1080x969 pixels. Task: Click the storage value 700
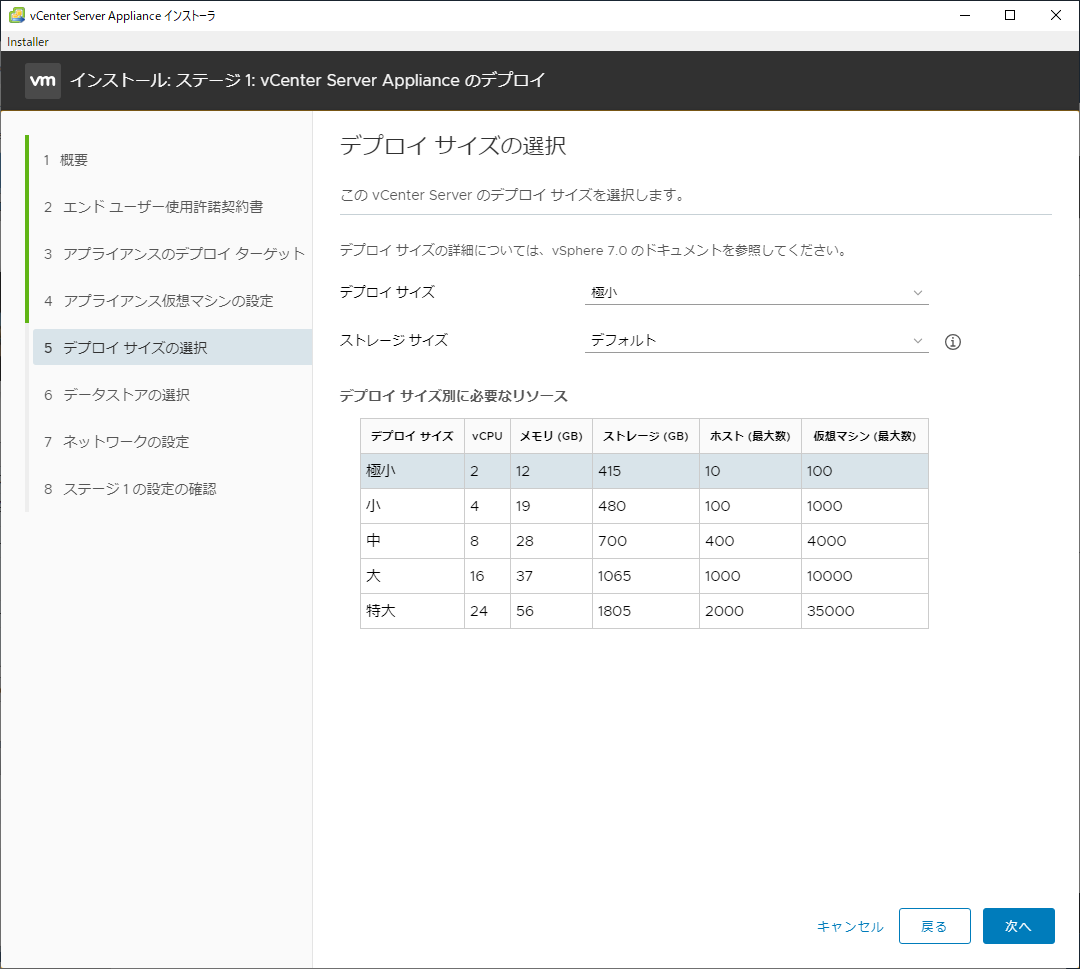pyautogui.click(x=612, y=541)
